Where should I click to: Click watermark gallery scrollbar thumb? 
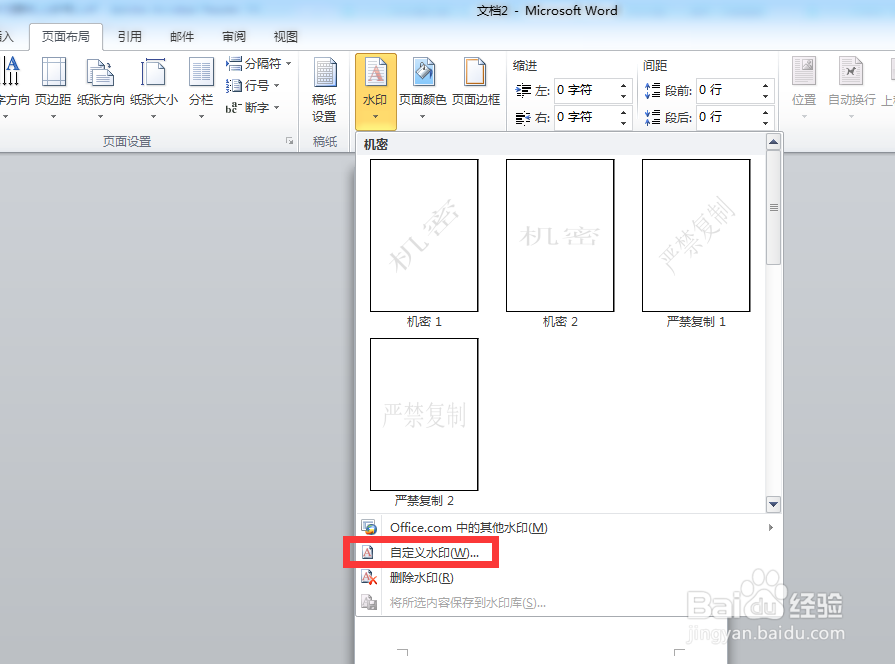click(773, 207)
